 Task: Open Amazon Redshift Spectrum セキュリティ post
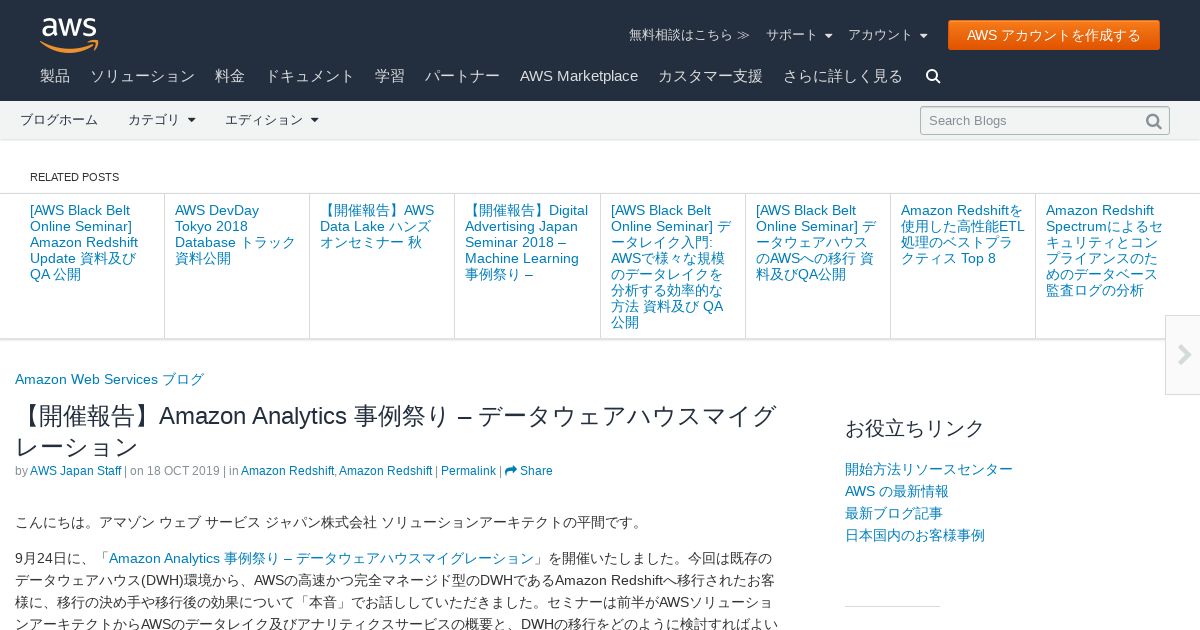point(1105,250)
